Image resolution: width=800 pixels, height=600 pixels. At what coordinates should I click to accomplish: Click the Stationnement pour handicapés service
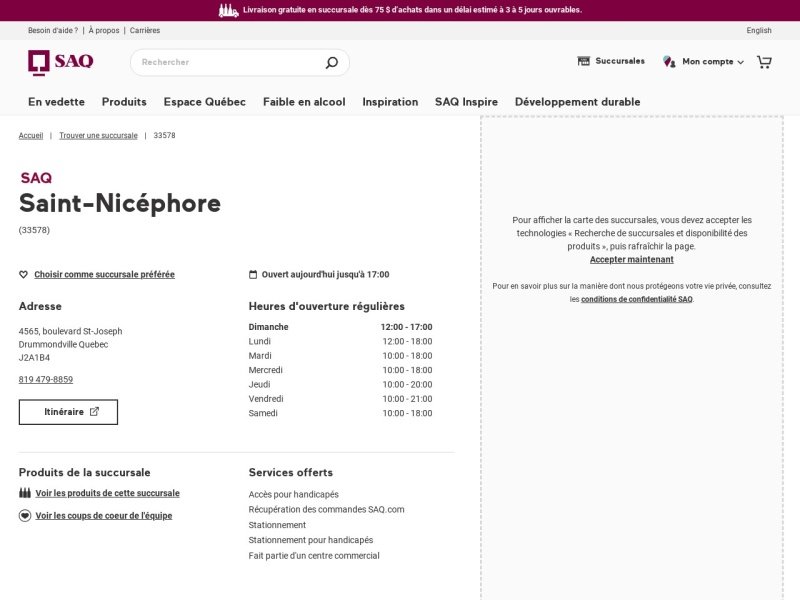pos(311,540)
